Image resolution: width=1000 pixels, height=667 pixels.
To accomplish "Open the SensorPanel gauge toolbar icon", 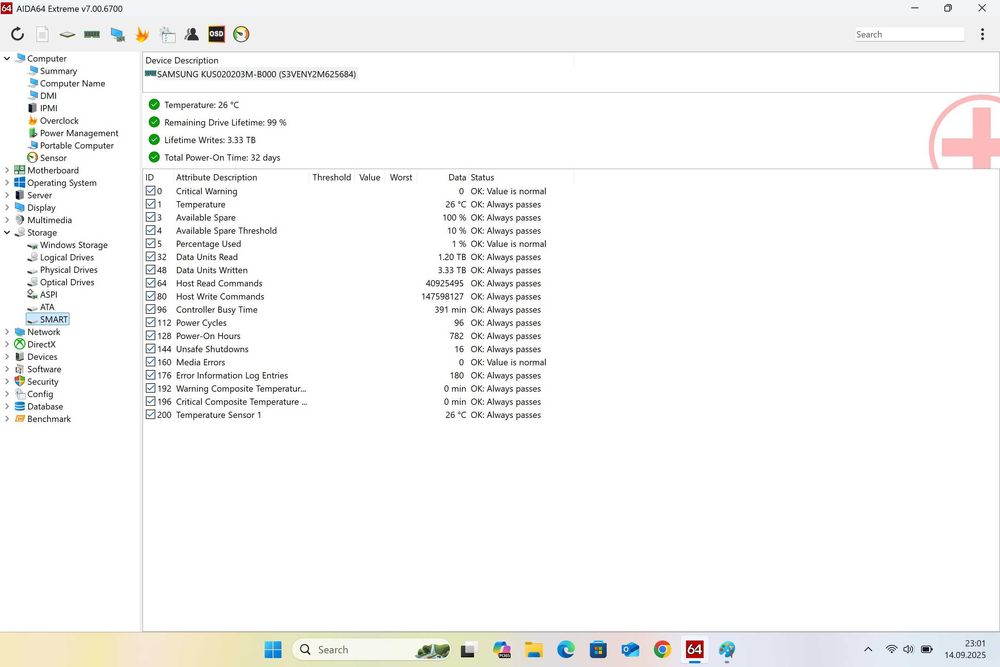I will click(x=241, y=34).
